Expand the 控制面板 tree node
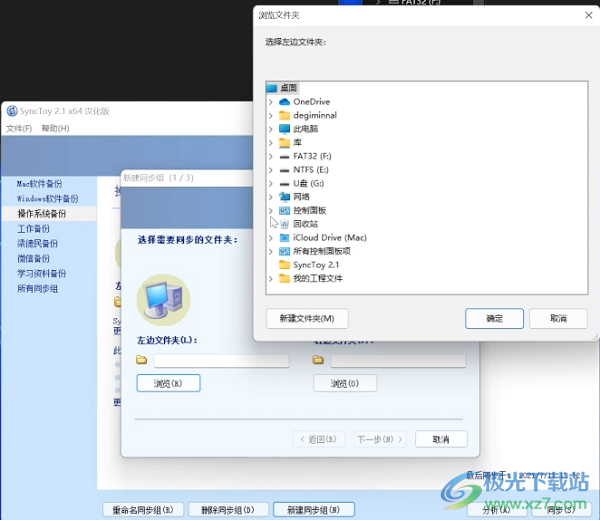Image resolution: width=600 pixels, height=520 pixels. 271,210
